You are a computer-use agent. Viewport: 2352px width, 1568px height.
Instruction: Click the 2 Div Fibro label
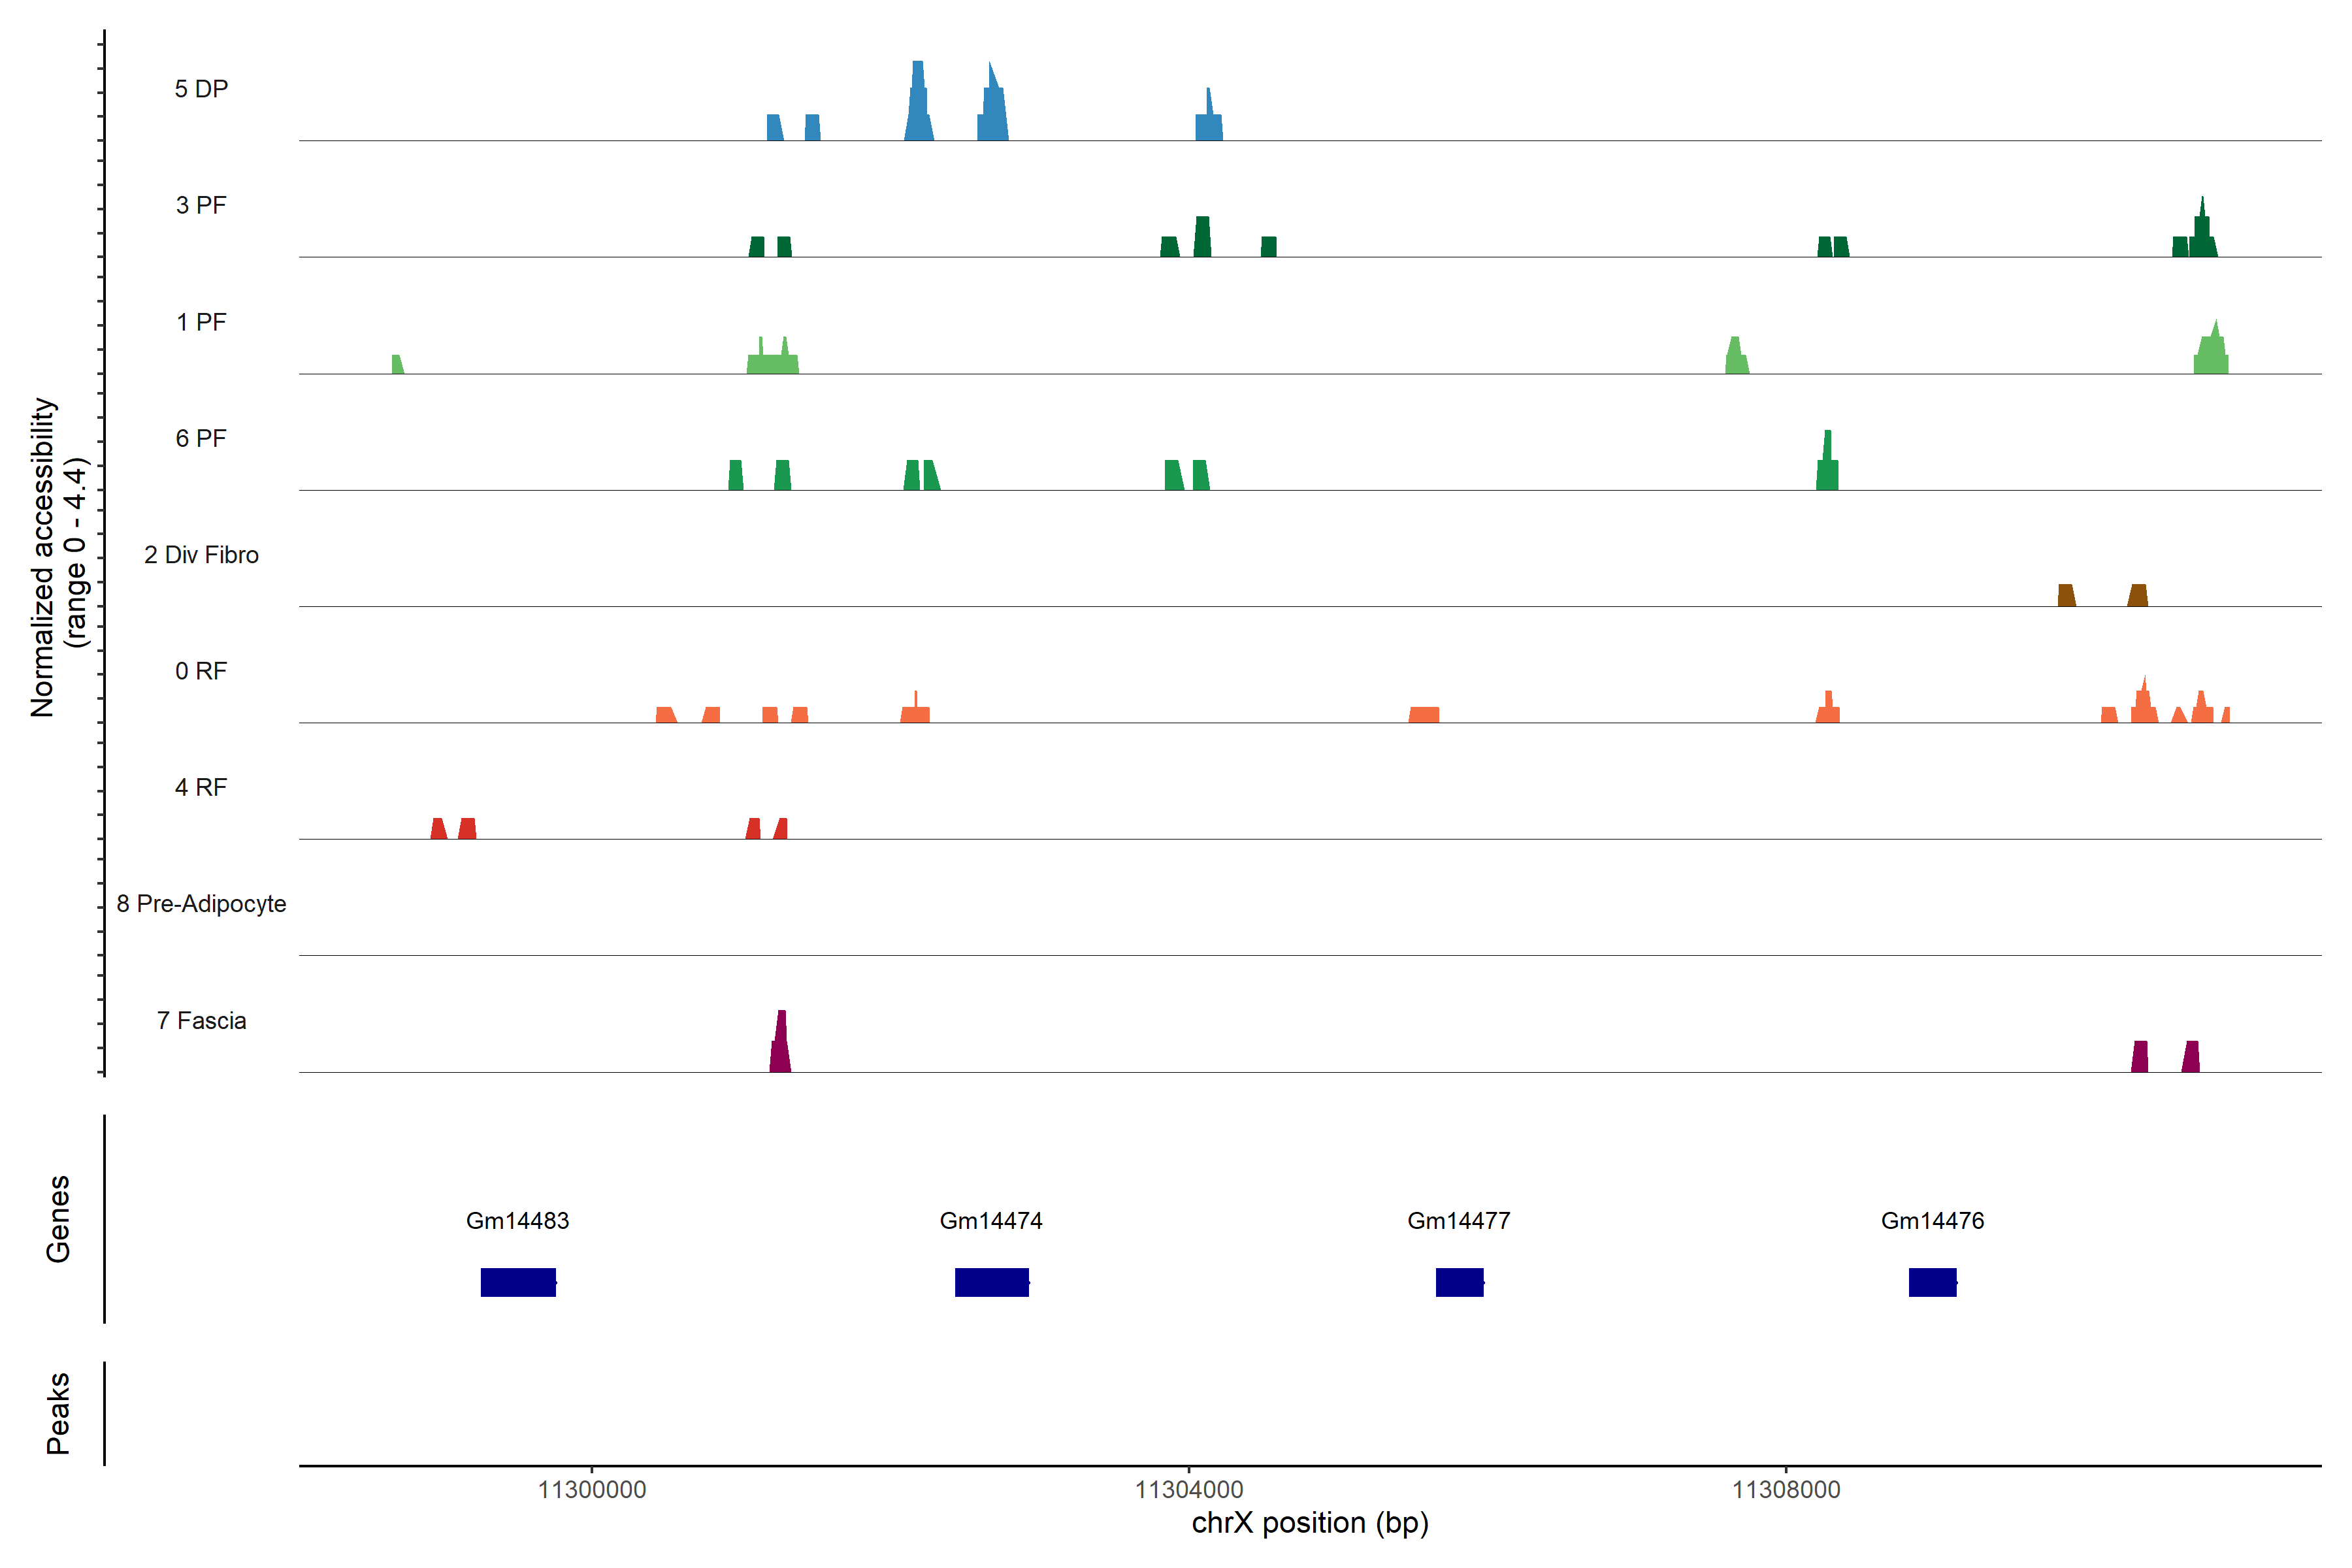click(x=201, y=555)
